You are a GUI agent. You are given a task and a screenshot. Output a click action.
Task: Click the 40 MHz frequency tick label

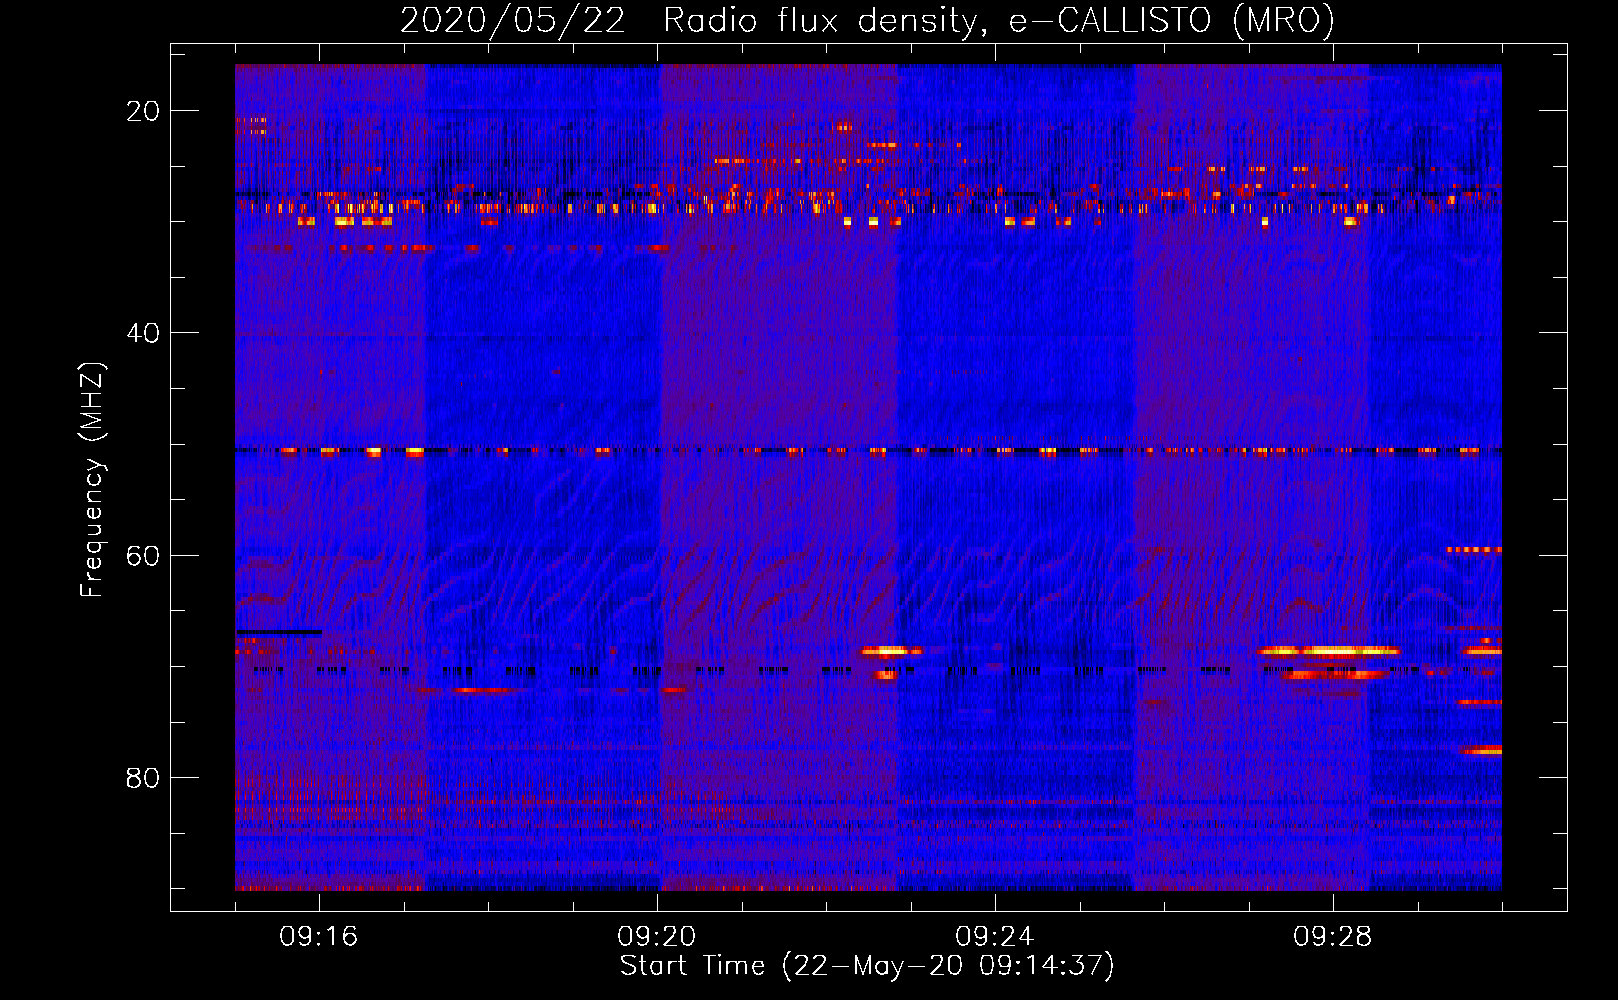(143, 333)
